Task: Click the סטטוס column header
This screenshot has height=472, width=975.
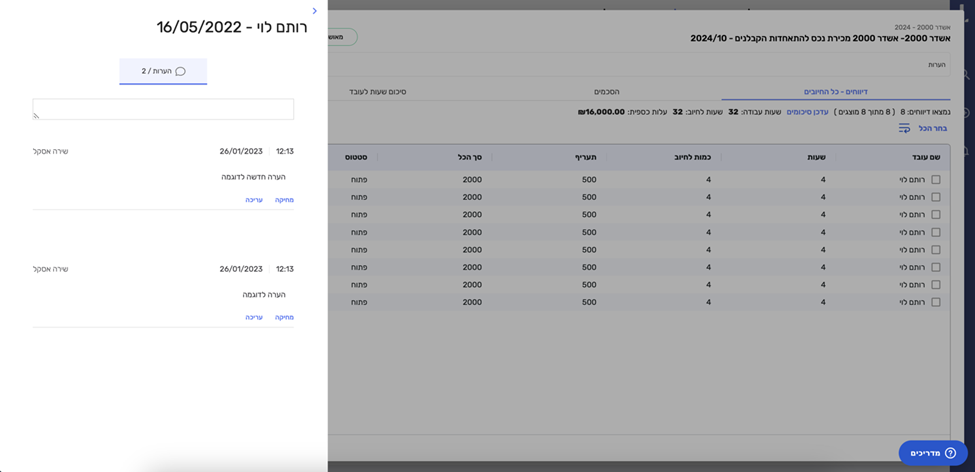Action: tap(356, 157)
